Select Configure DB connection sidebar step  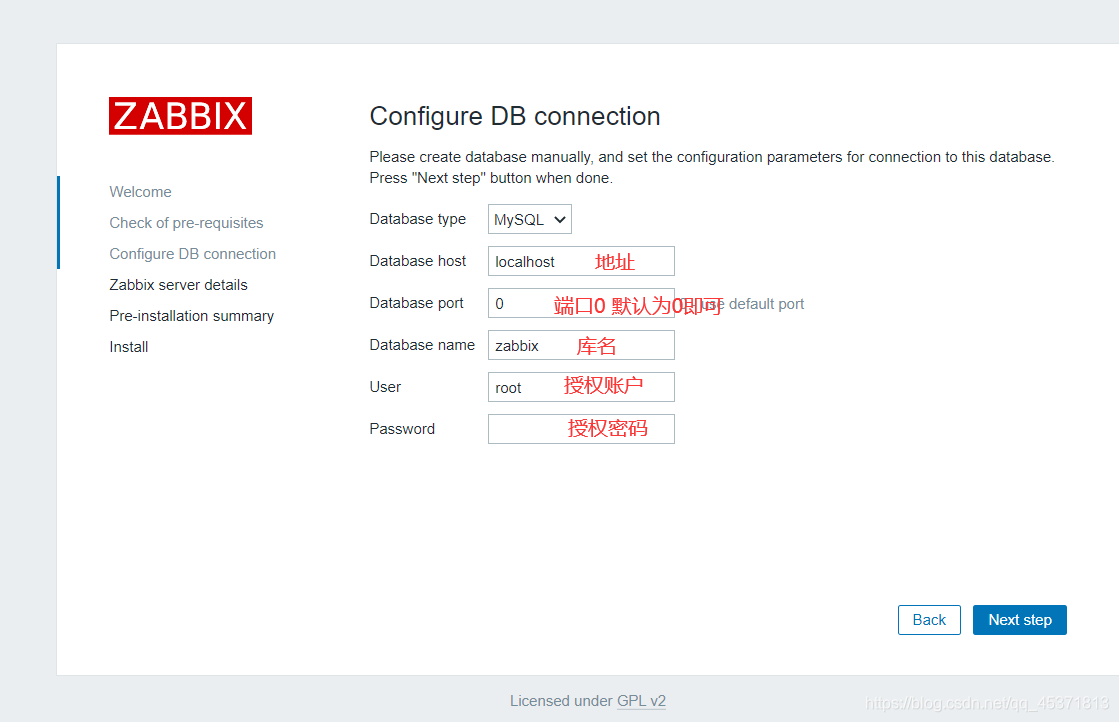click(193, 254)
